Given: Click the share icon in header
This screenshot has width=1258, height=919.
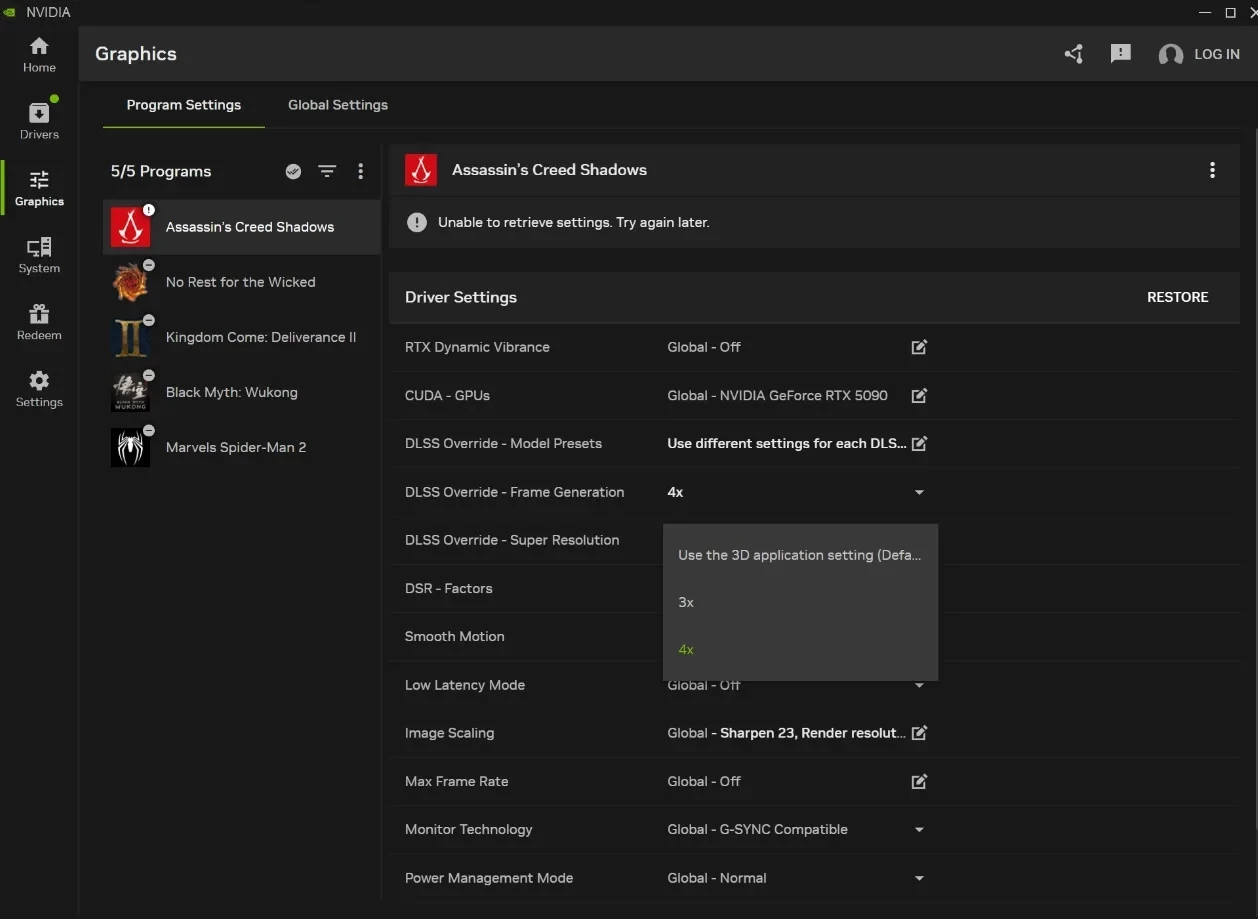Looking at the screenshot, I should point(1074,54).
